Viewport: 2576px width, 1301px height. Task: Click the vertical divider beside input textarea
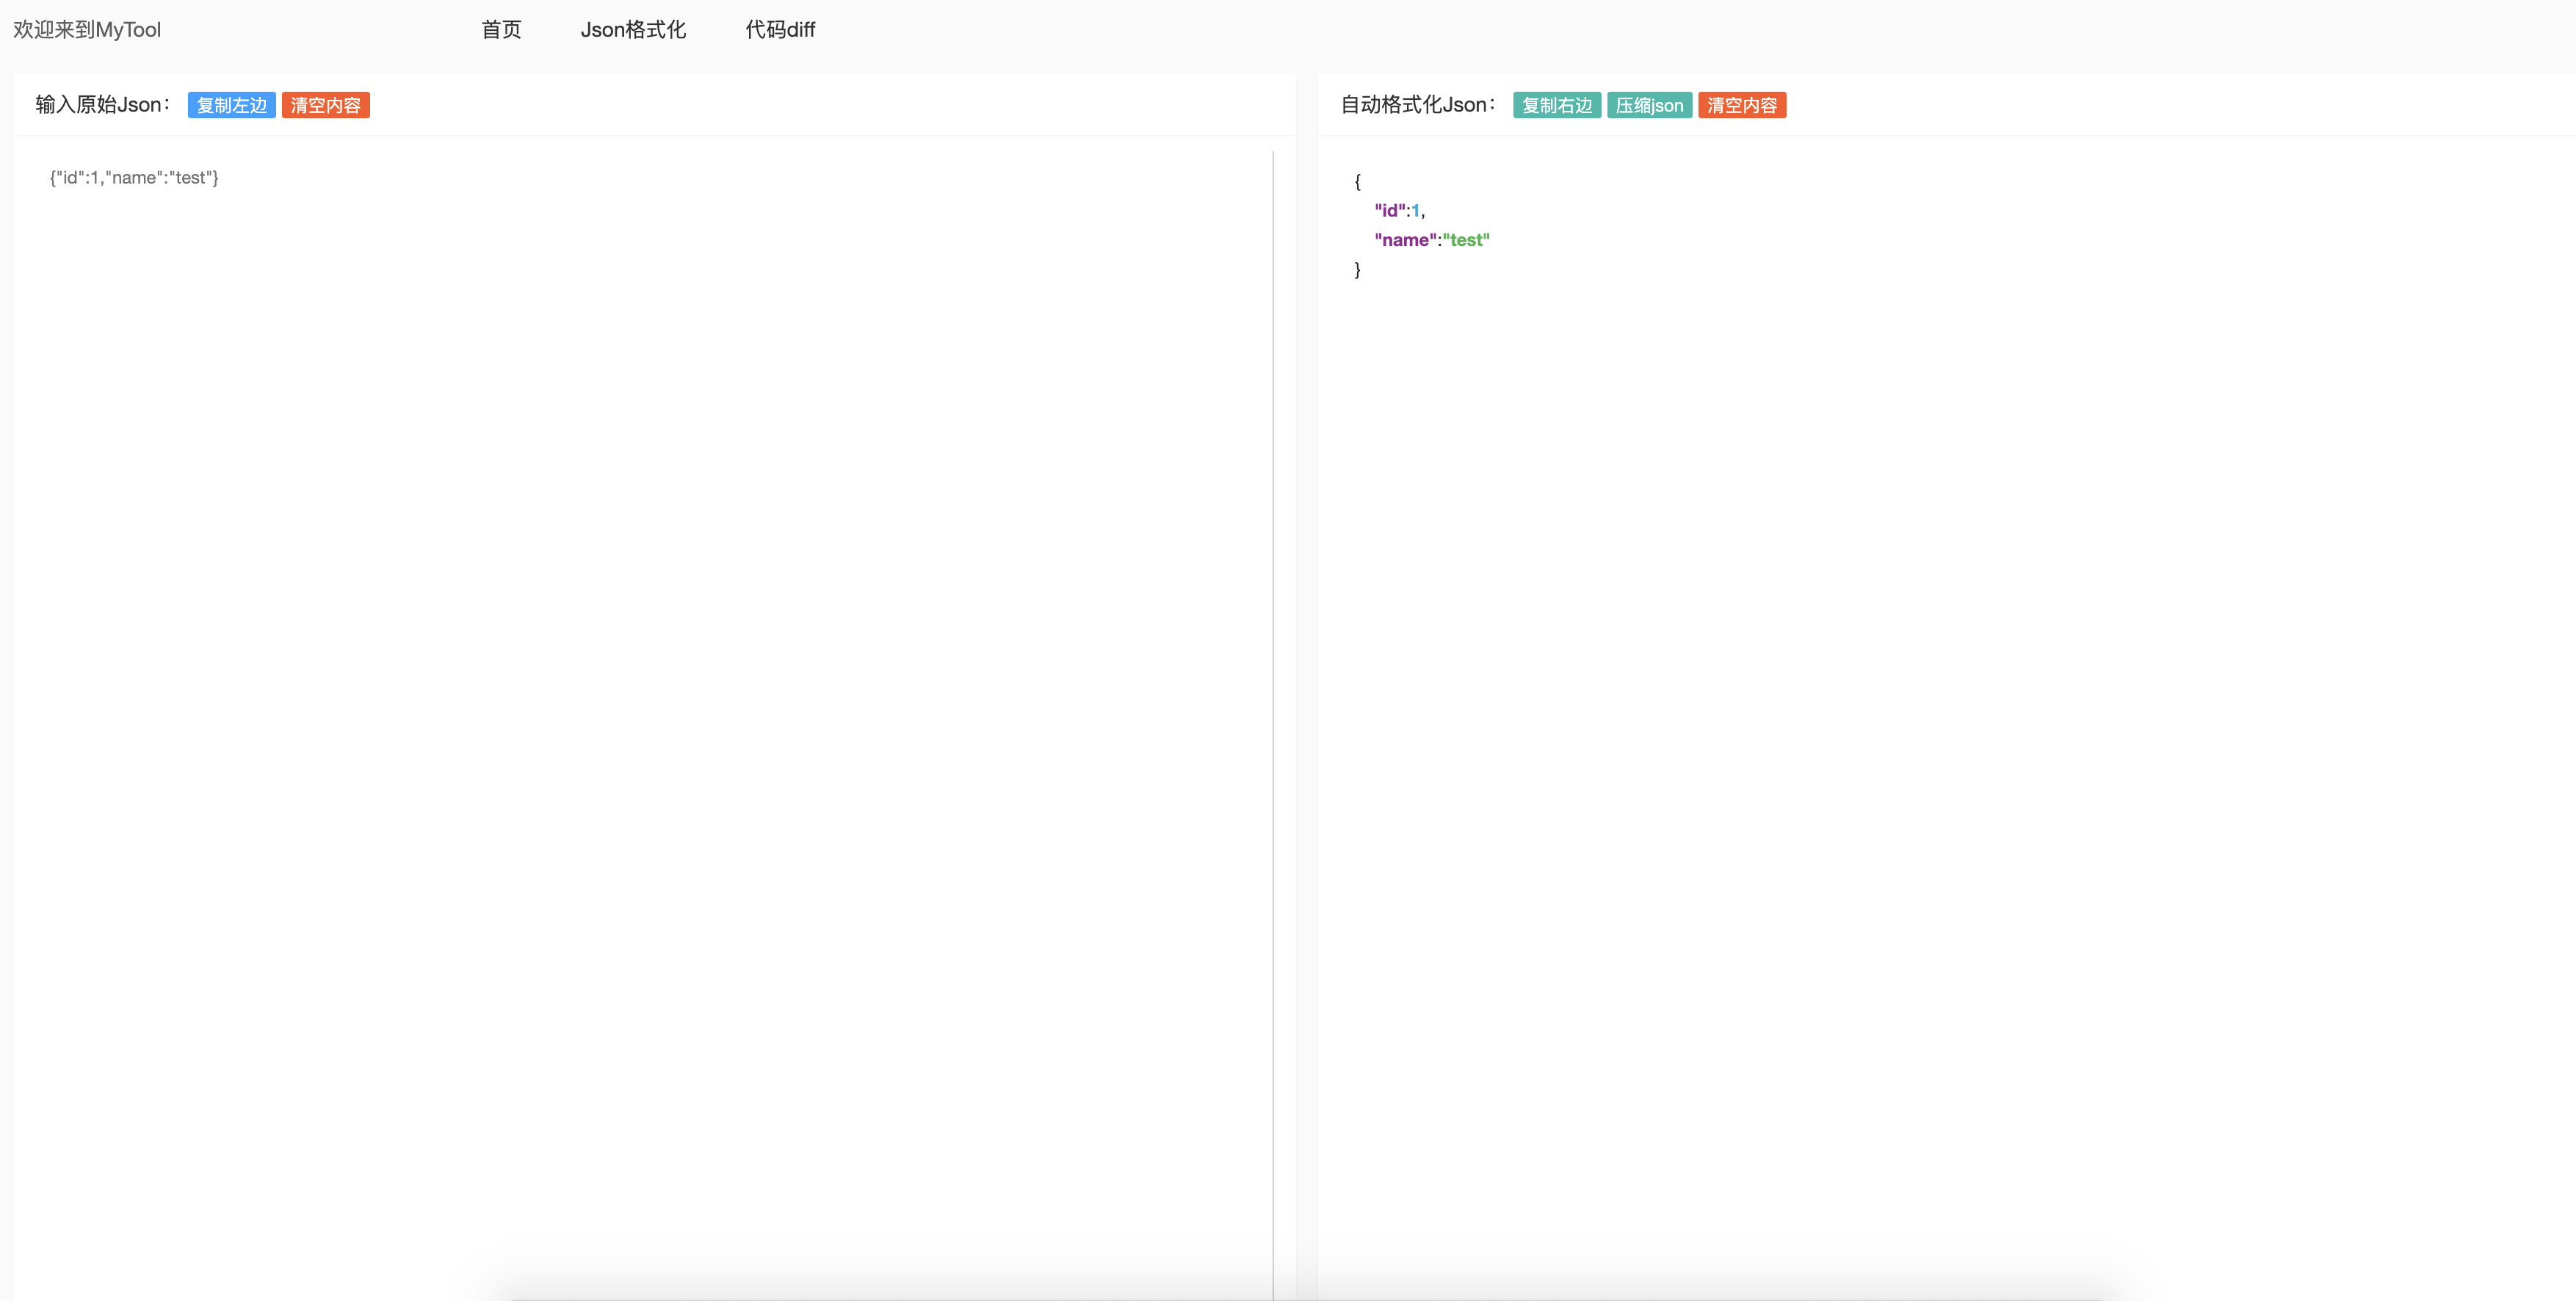(1273, 700)
